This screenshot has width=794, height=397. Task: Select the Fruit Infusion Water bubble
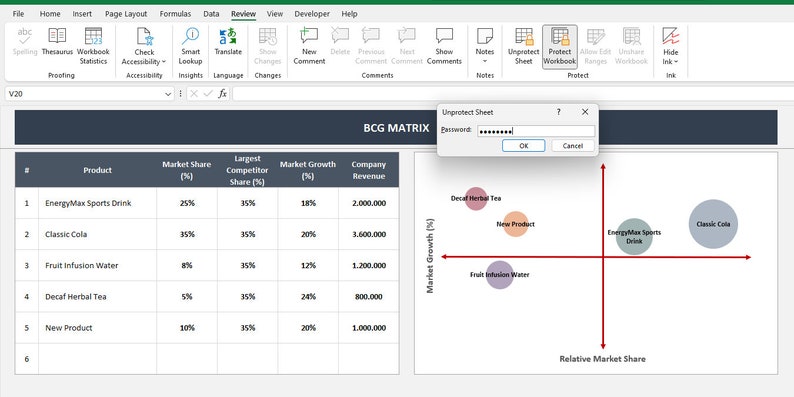500,274
